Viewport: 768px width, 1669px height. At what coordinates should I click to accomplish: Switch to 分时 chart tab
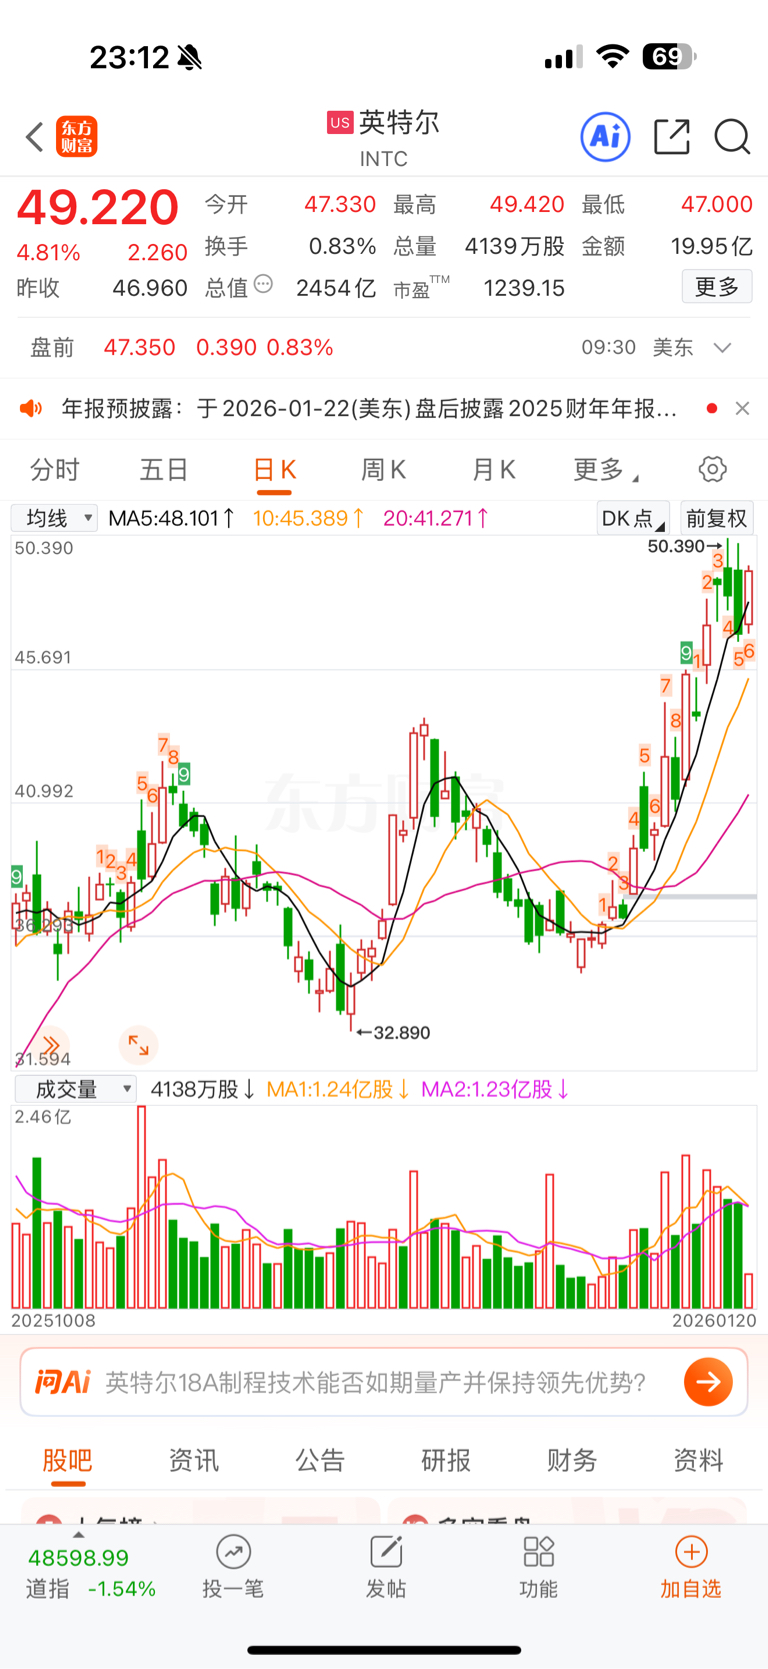pos(54,469)
